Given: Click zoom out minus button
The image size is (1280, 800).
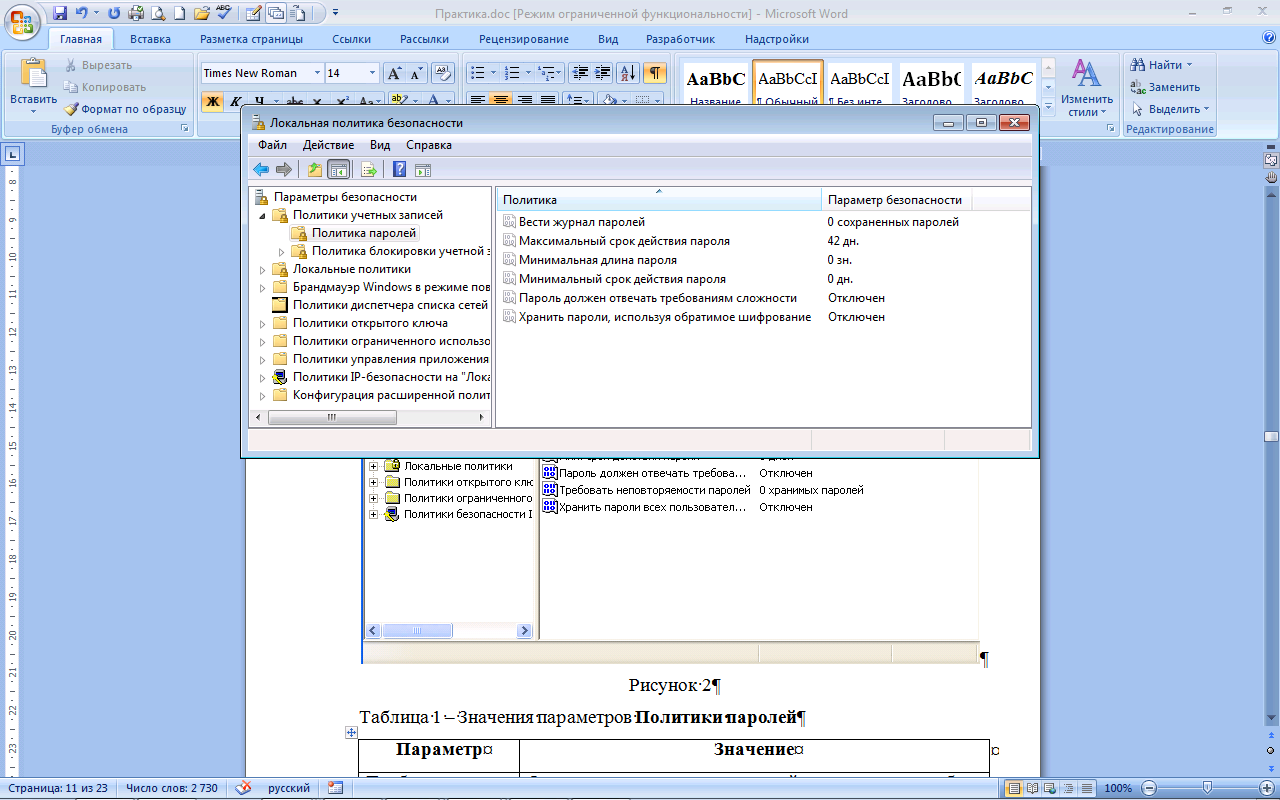Looking at the screenshot, I should click(1149, 788).
